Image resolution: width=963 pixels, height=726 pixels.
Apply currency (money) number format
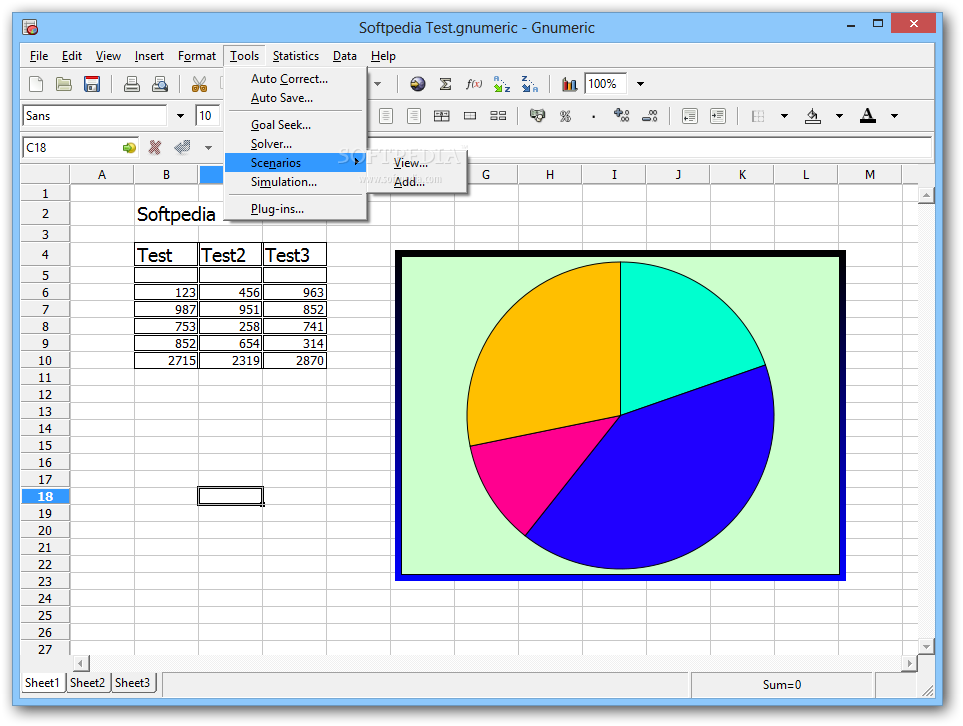[537, 115]
